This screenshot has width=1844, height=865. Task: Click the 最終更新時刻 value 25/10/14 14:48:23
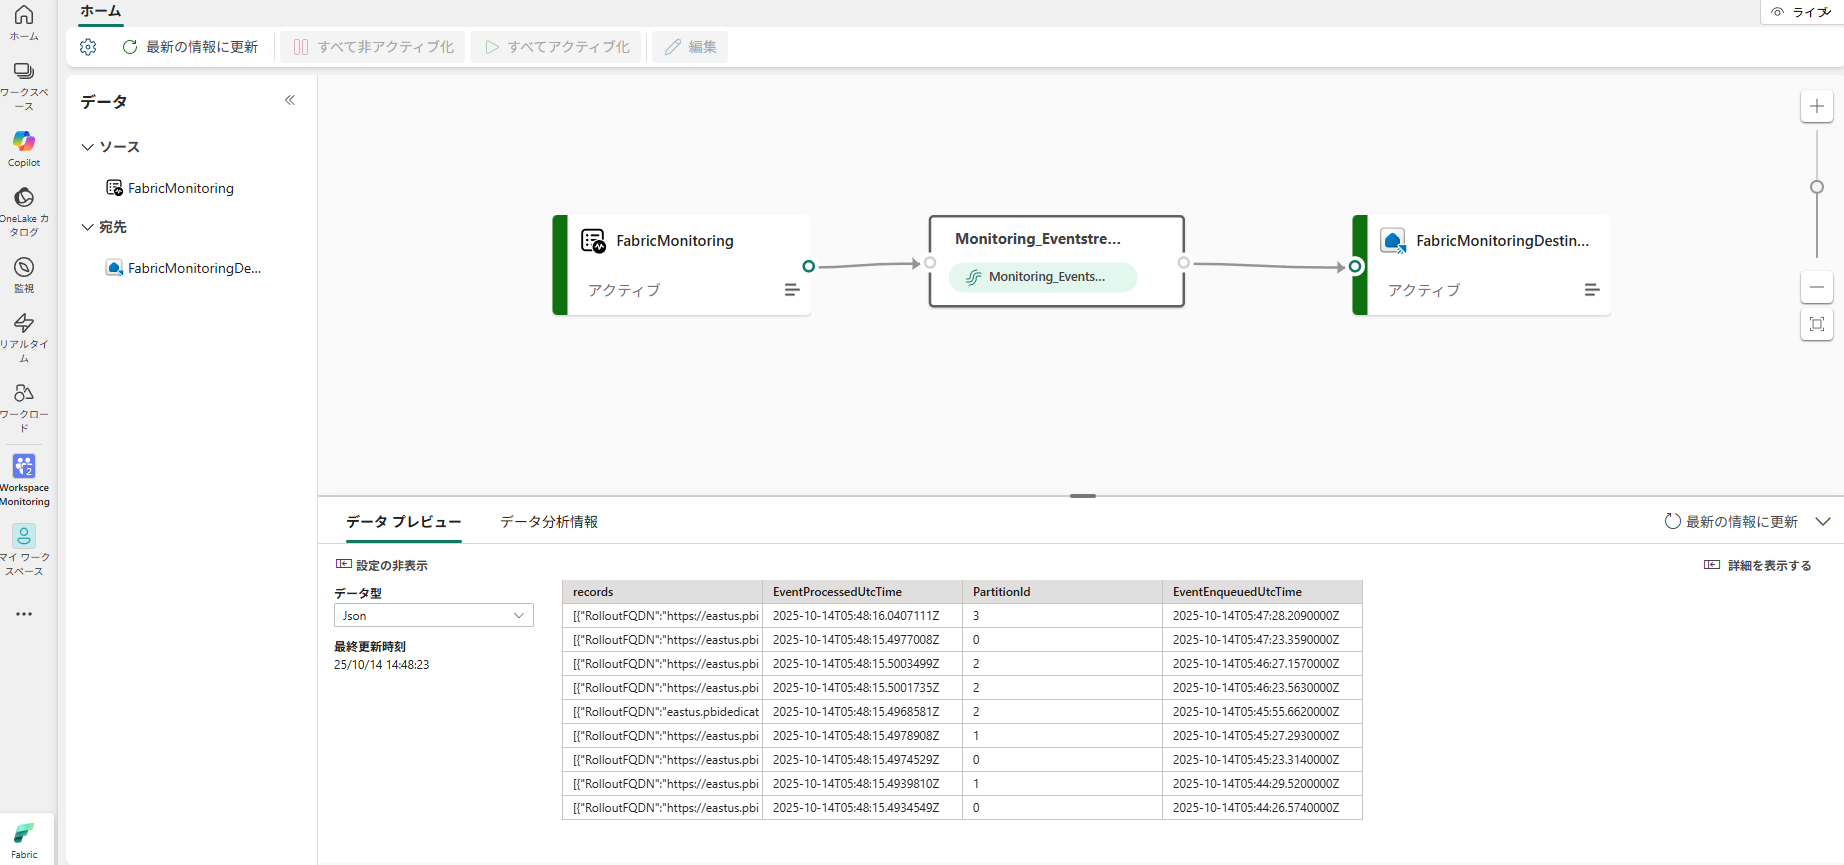[x=382, y=665]
